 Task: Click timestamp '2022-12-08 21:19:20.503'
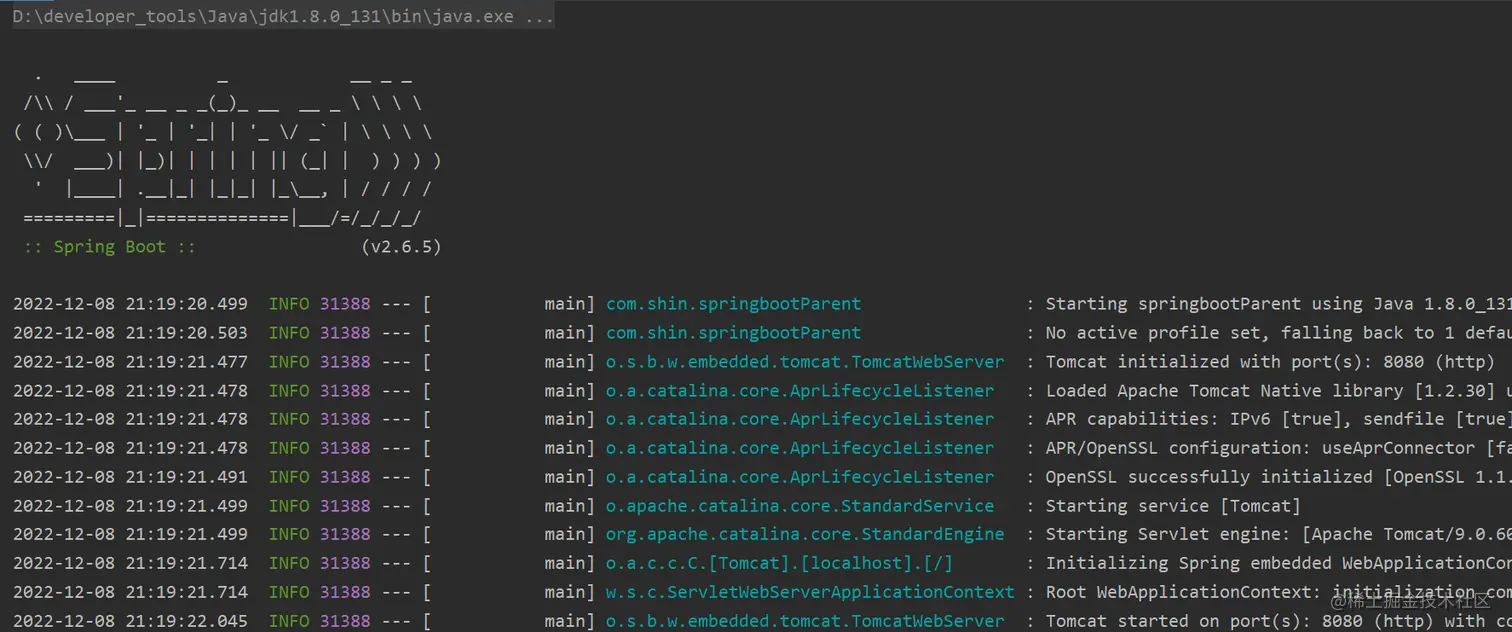(130, 333)
